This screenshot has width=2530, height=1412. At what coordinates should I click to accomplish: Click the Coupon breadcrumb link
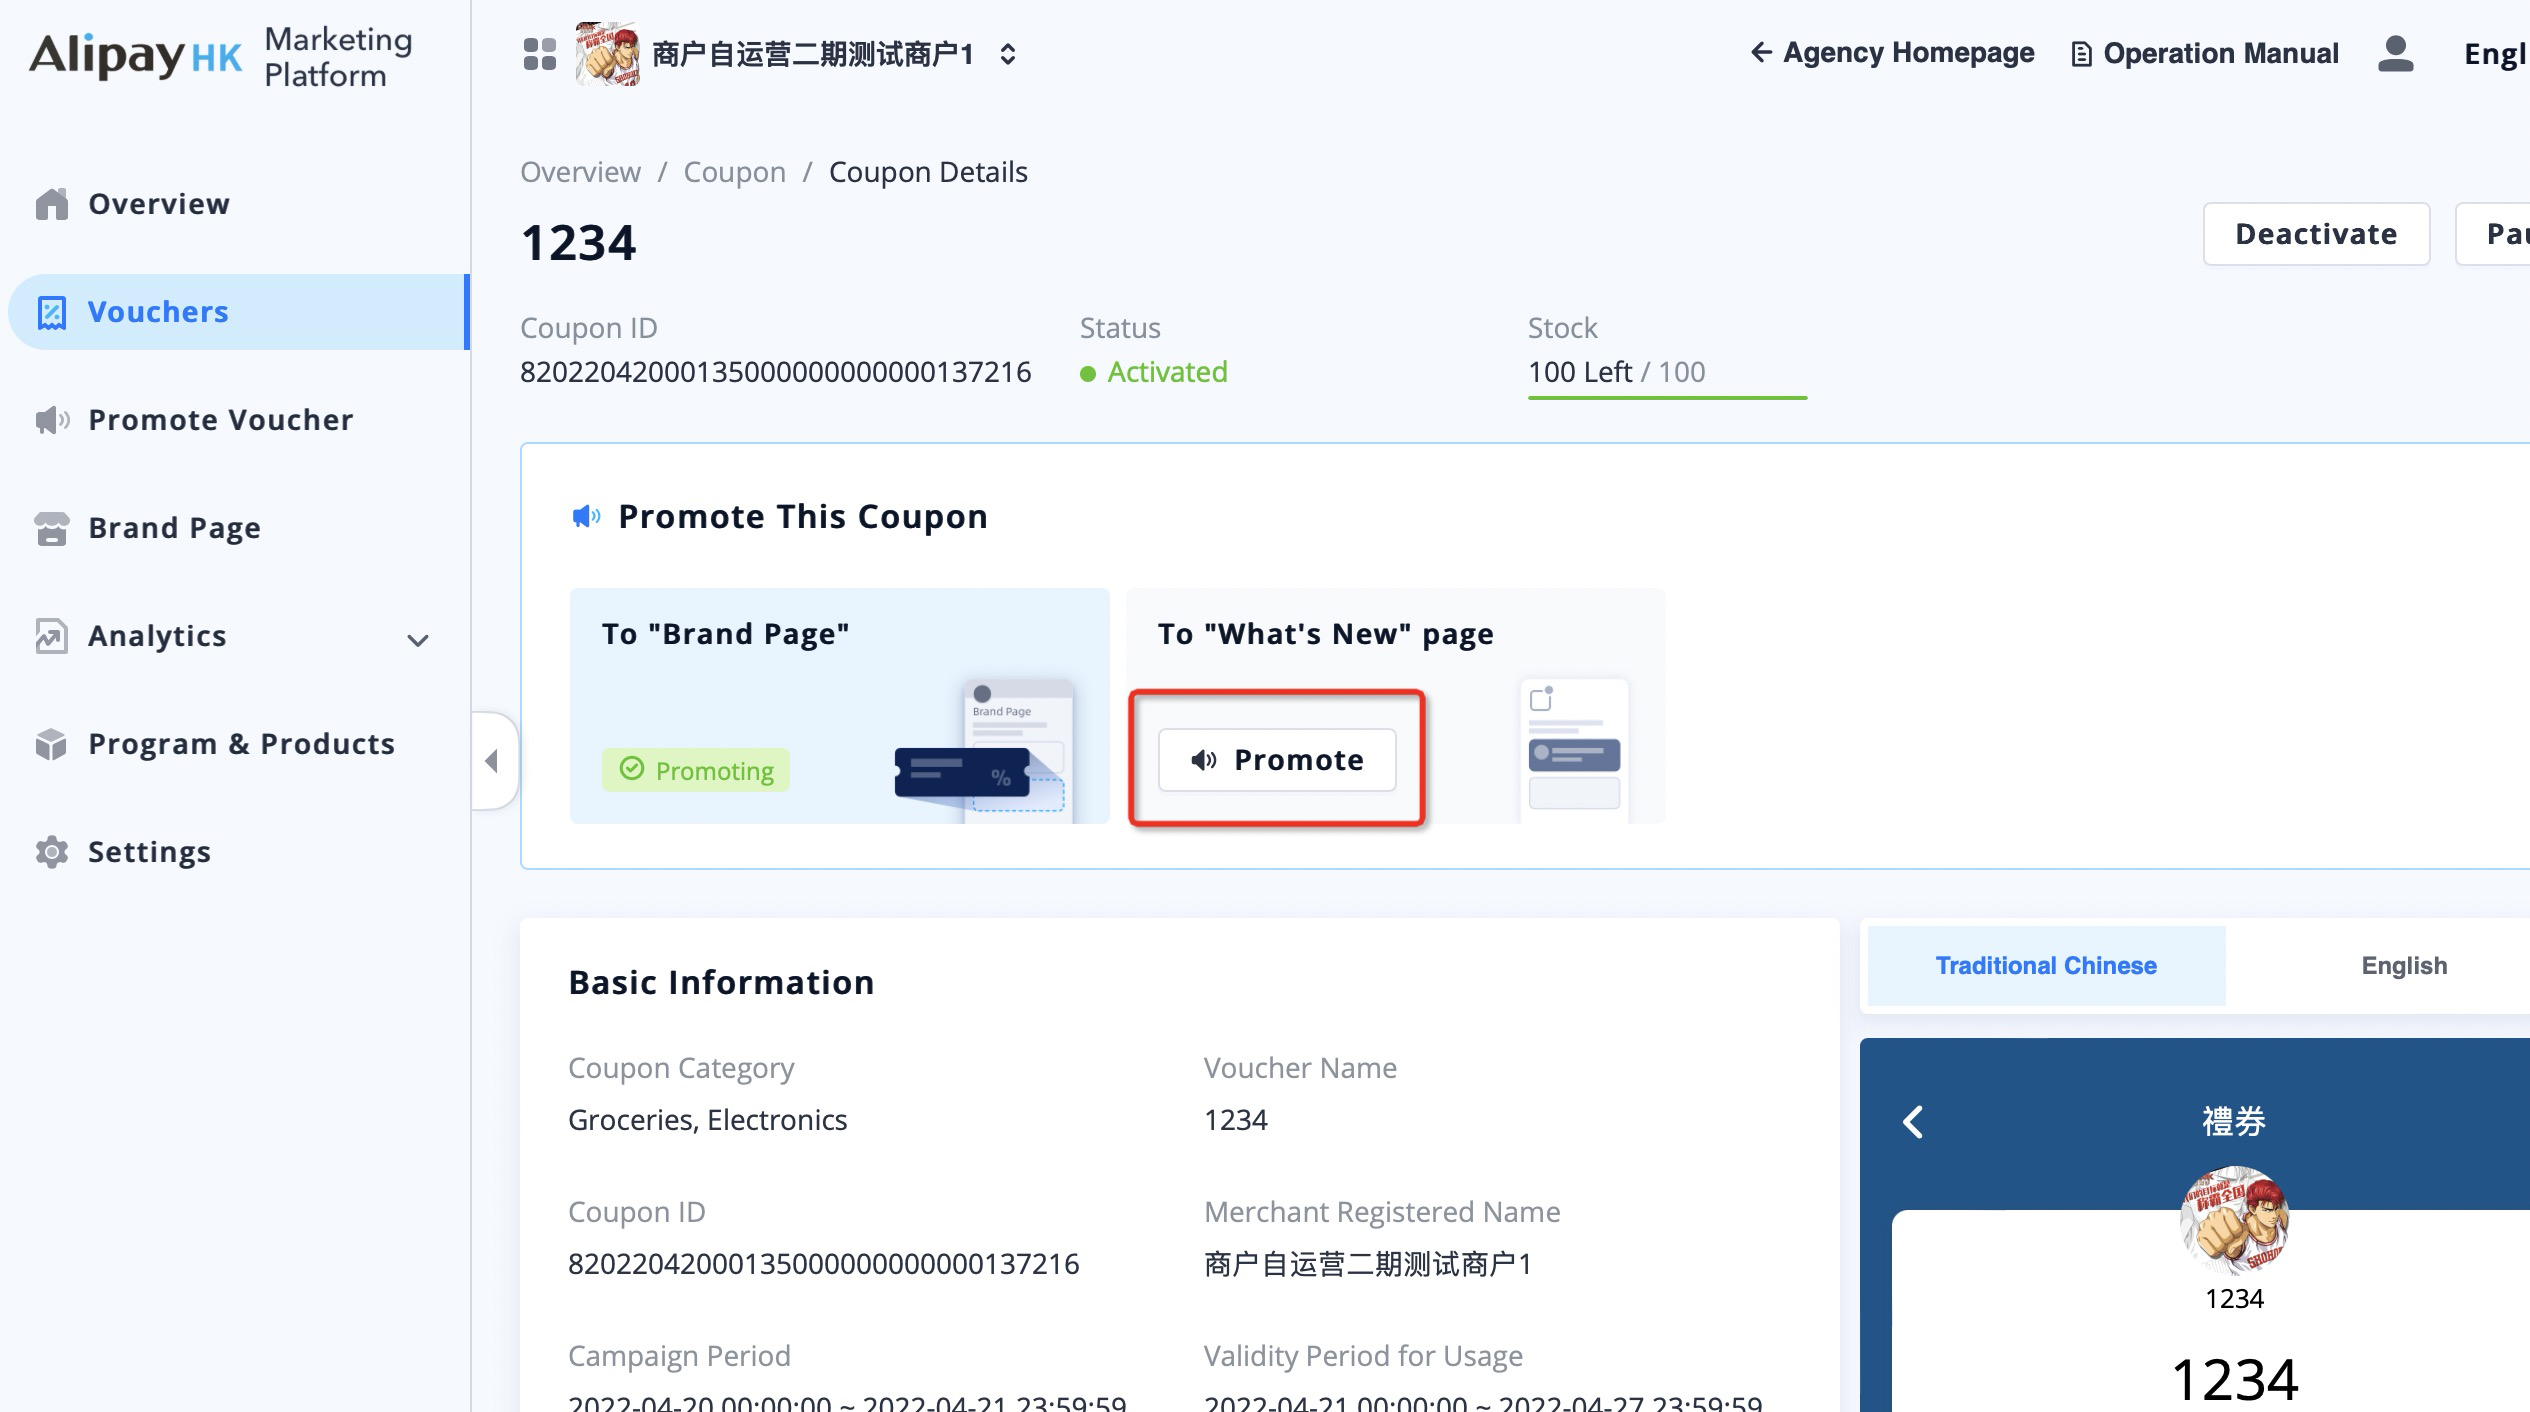pos(734,172)
